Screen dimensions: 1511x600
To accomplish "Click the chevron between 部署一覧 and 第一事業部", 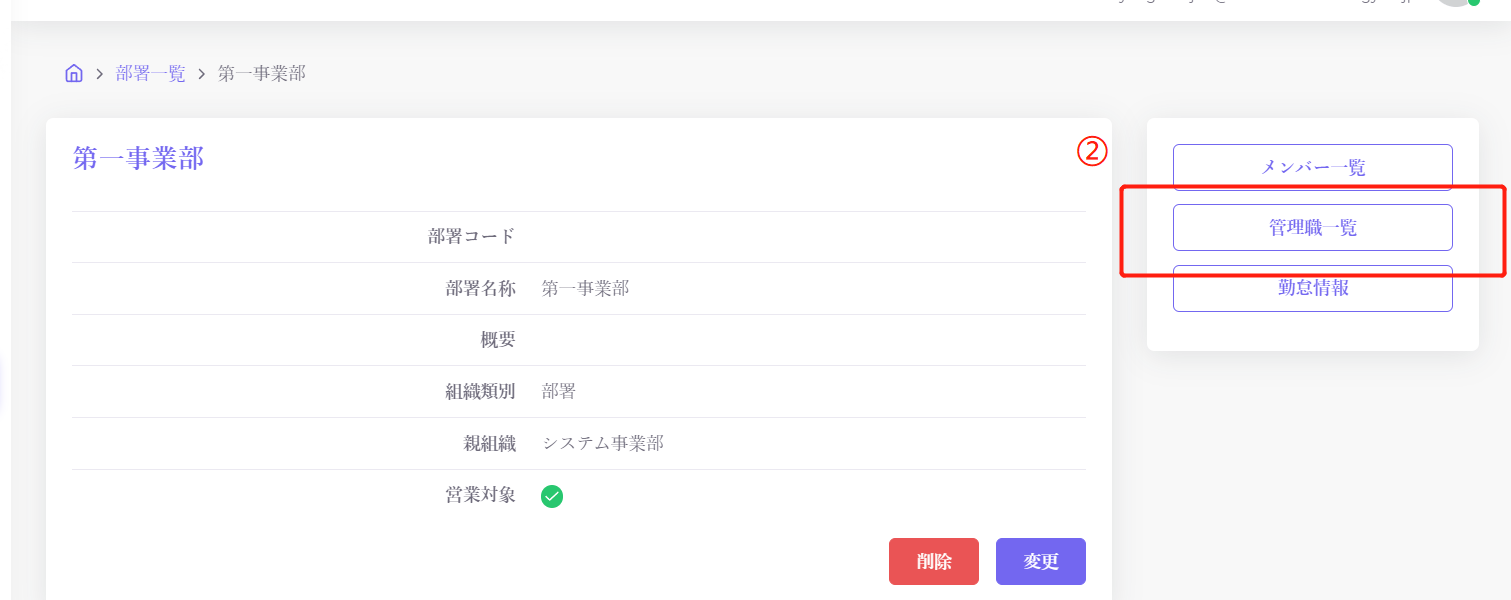I will (202, 74).
